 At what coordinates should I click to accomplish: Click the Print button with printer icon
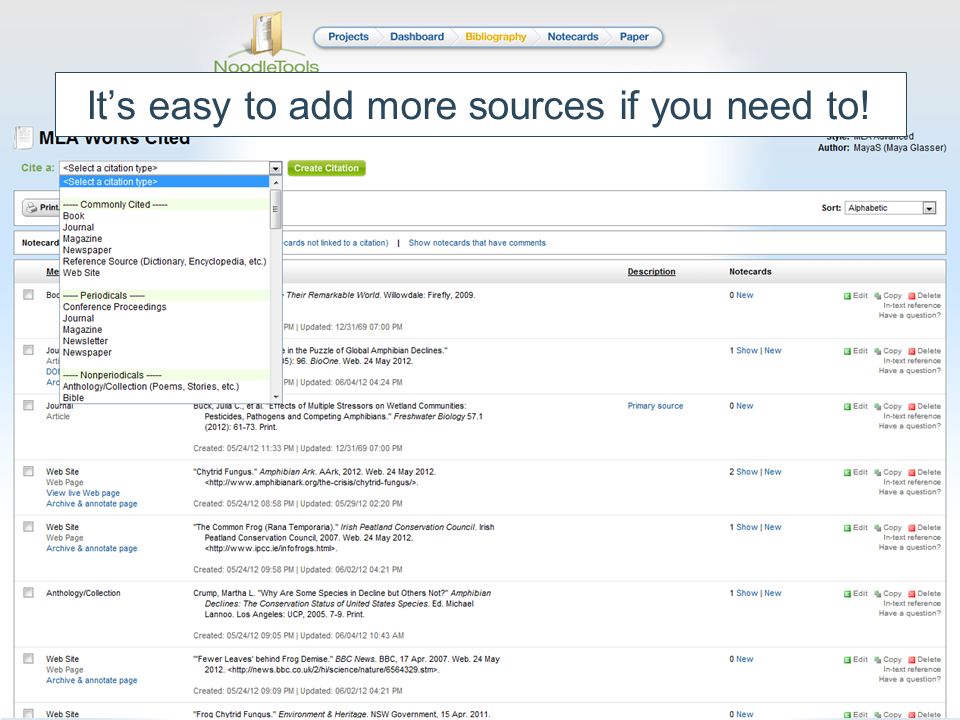coord(40,208)
